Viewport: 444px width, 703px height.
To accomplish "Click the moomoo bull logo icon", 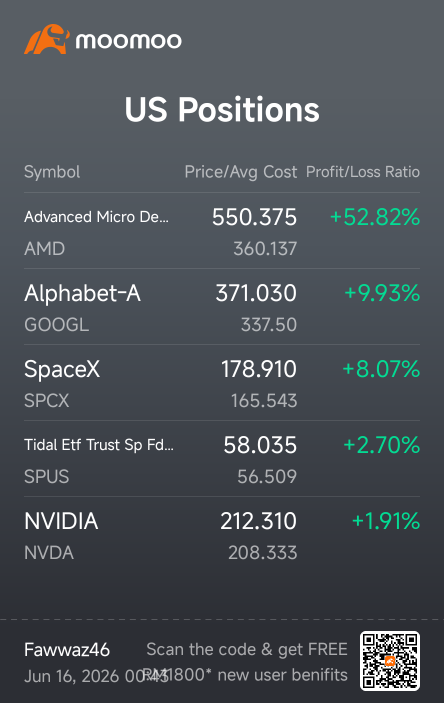I will pos(47,39).
